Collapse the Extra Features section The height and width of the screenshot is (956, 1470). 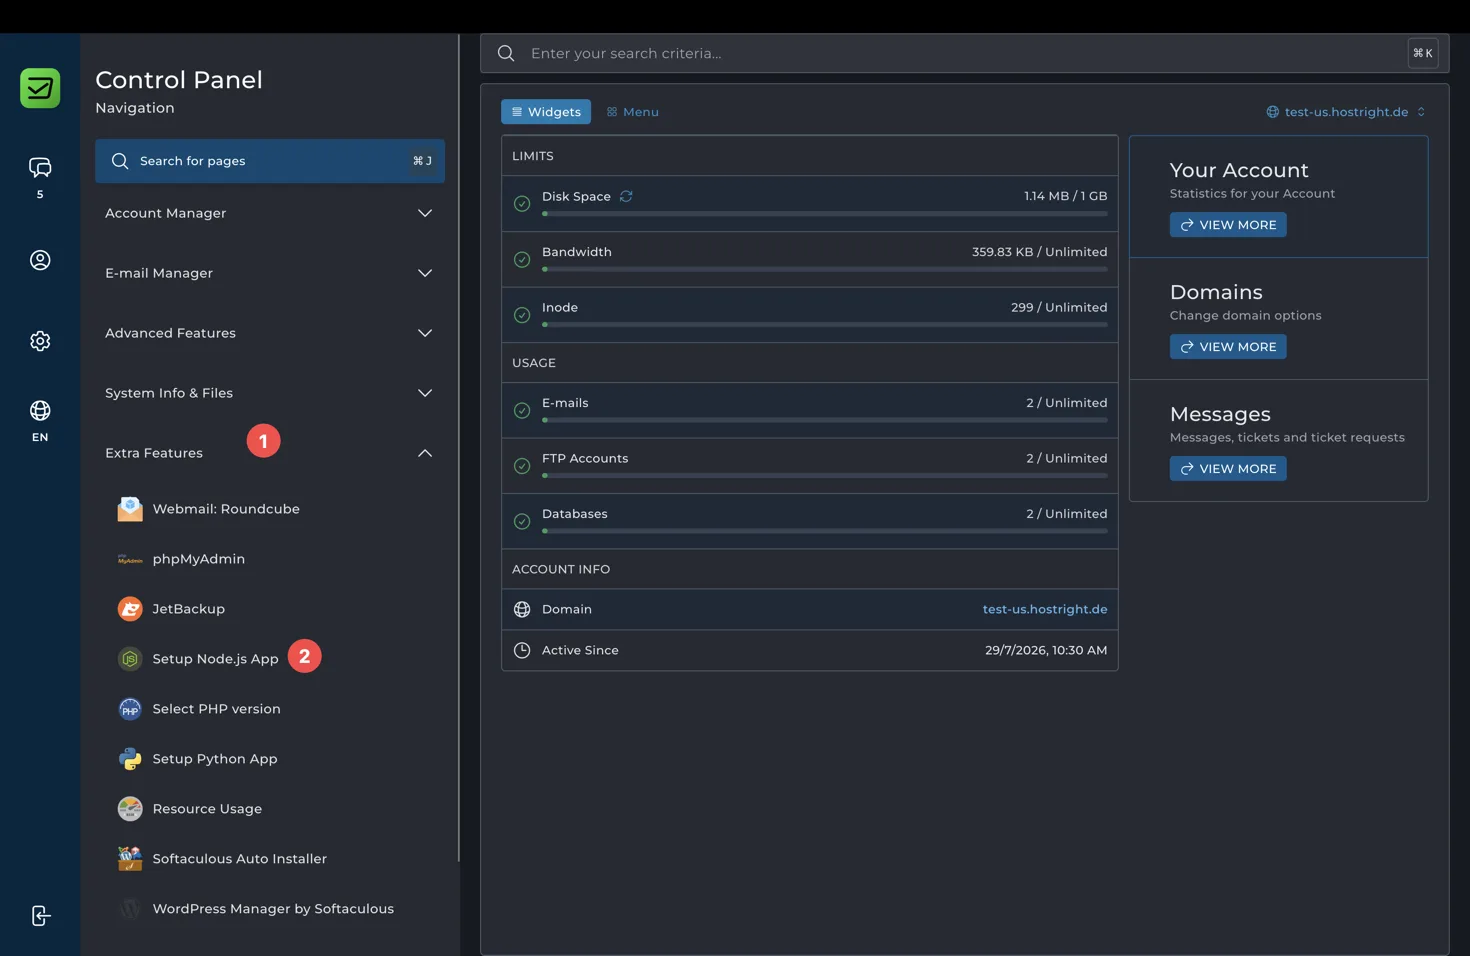click(270, 453)
